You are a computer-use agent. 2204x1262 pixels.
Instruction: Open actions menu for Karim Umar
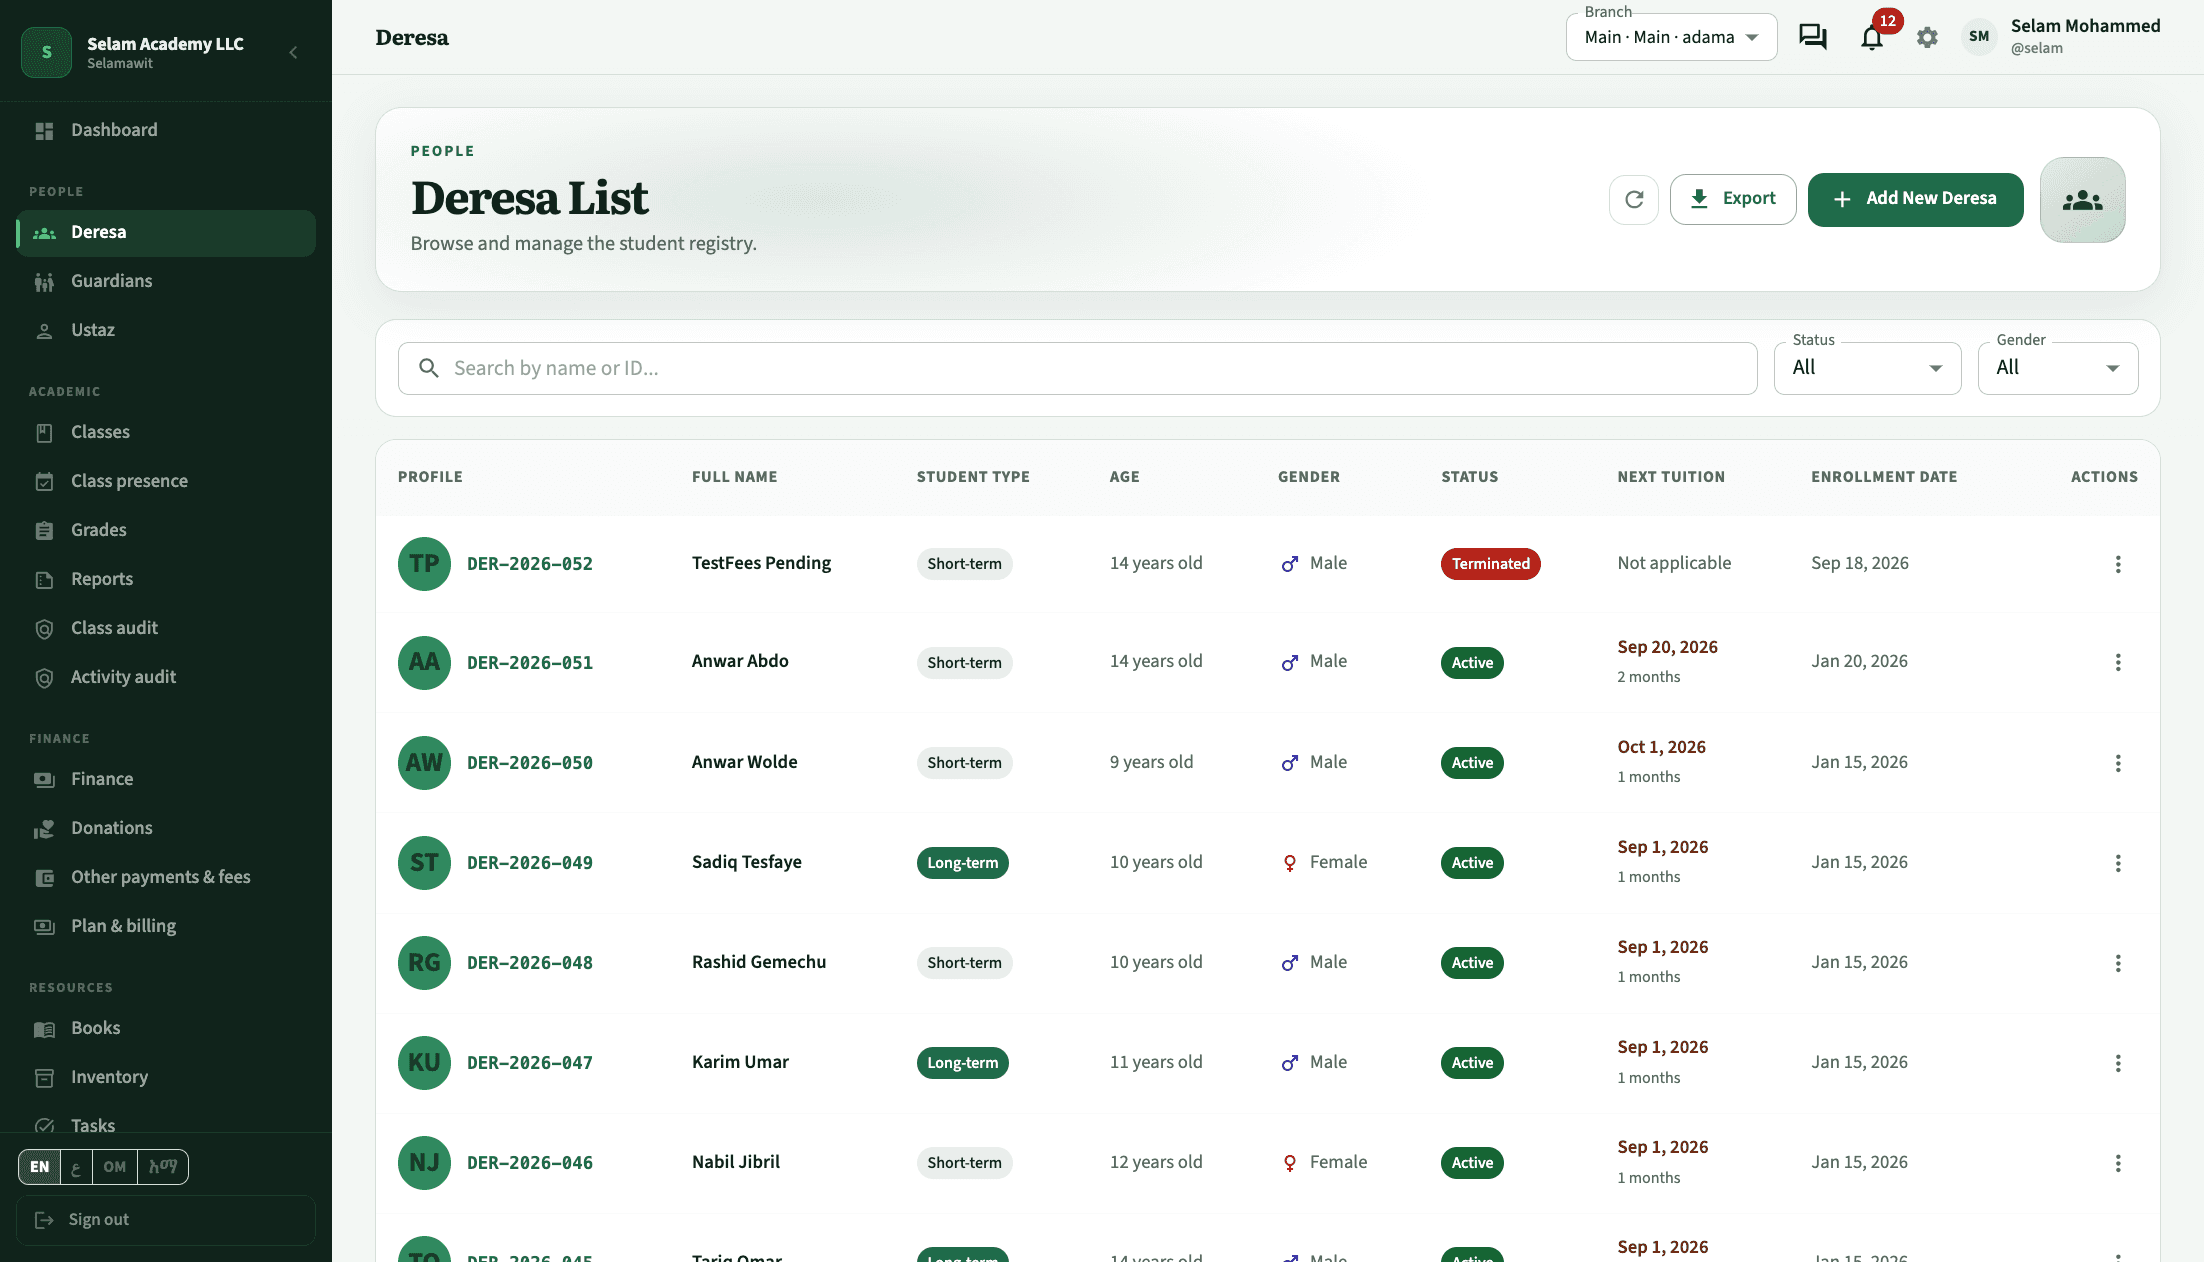[2117, 1063]
